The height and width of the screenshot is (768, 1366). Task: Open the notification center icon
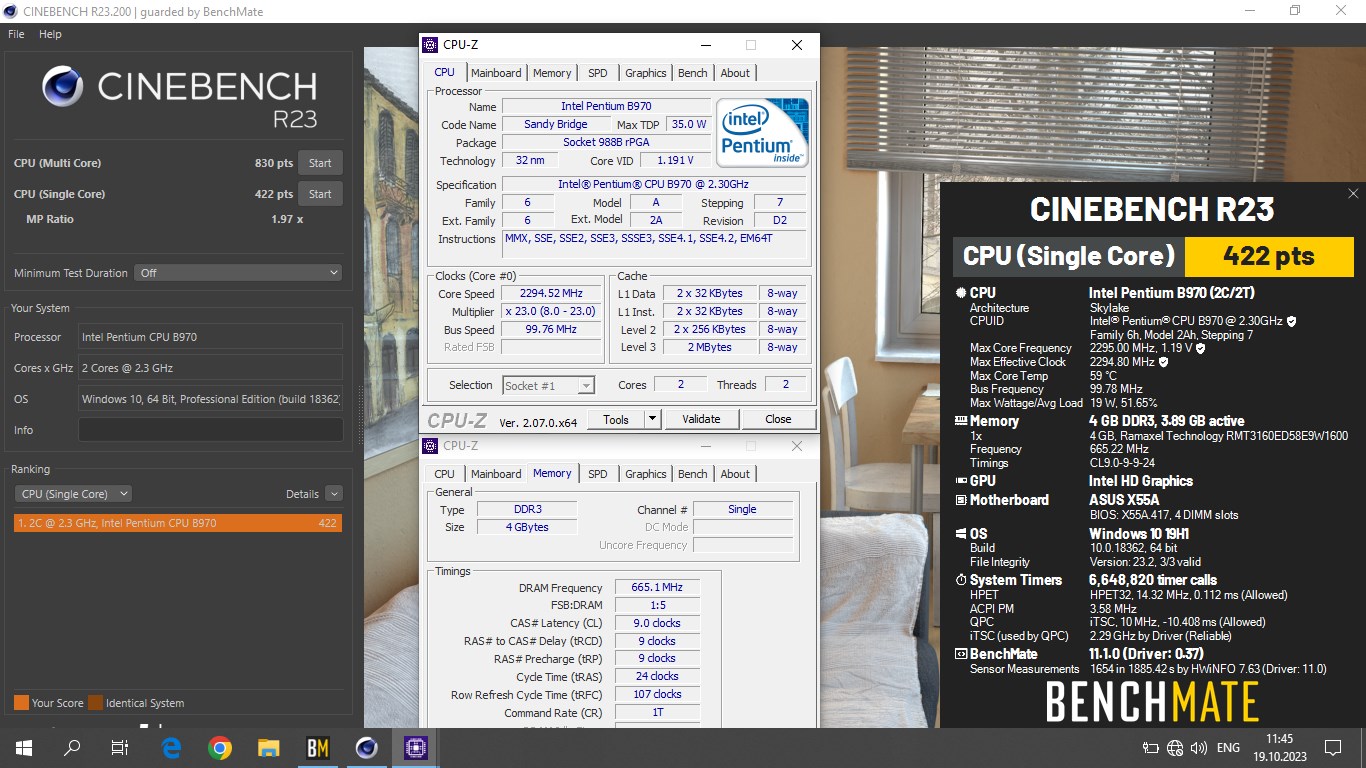(x=1332, y=747)
